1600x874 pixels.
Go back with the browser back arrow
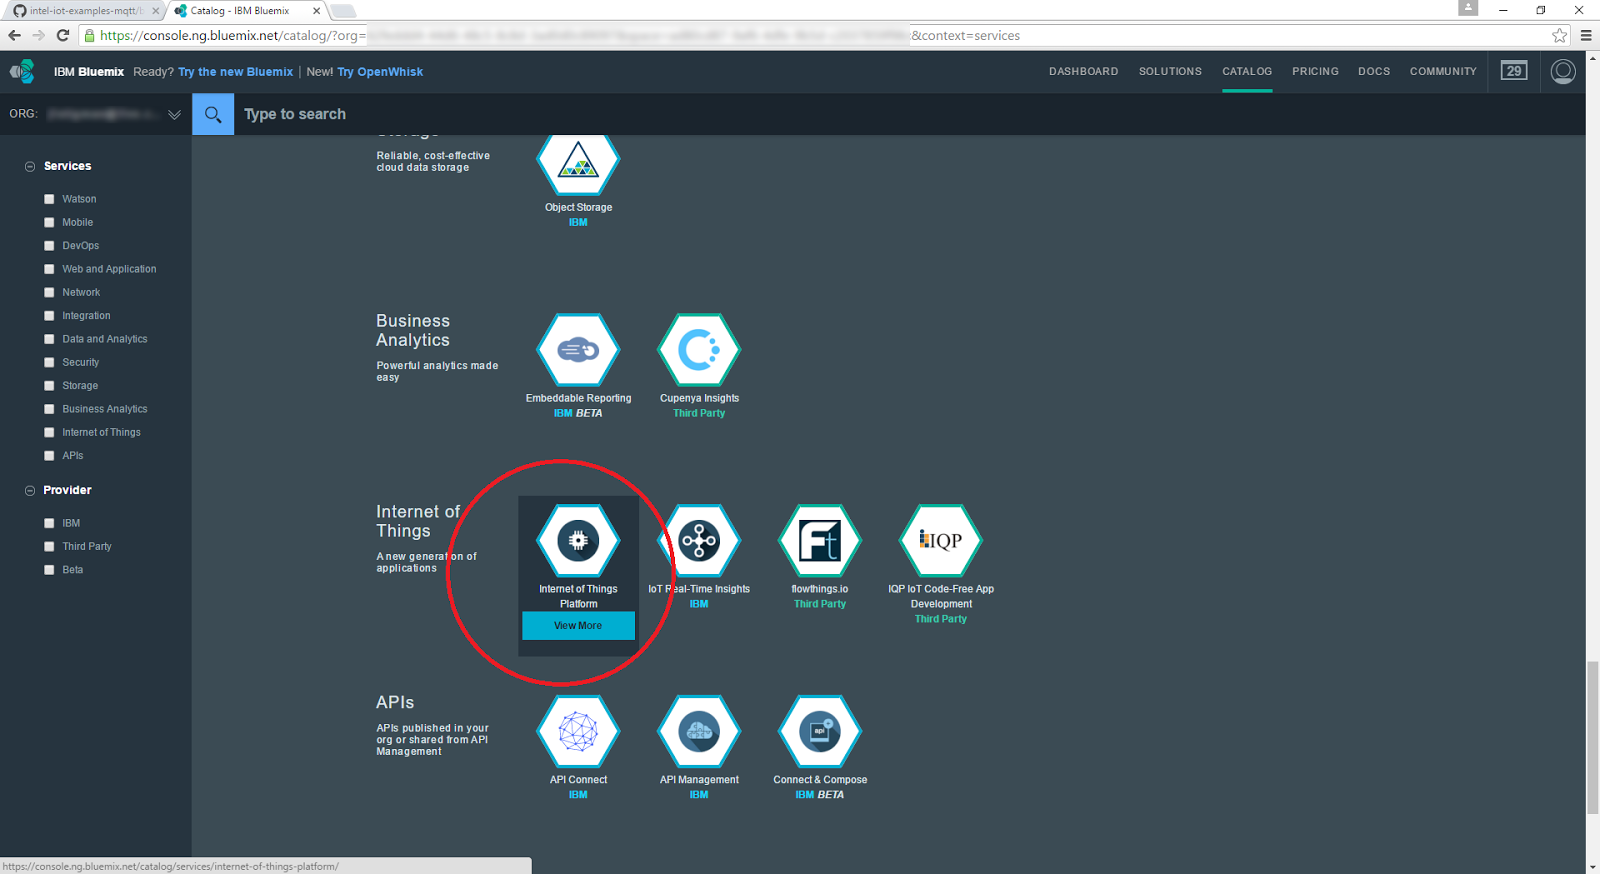(x=14, y=35)
